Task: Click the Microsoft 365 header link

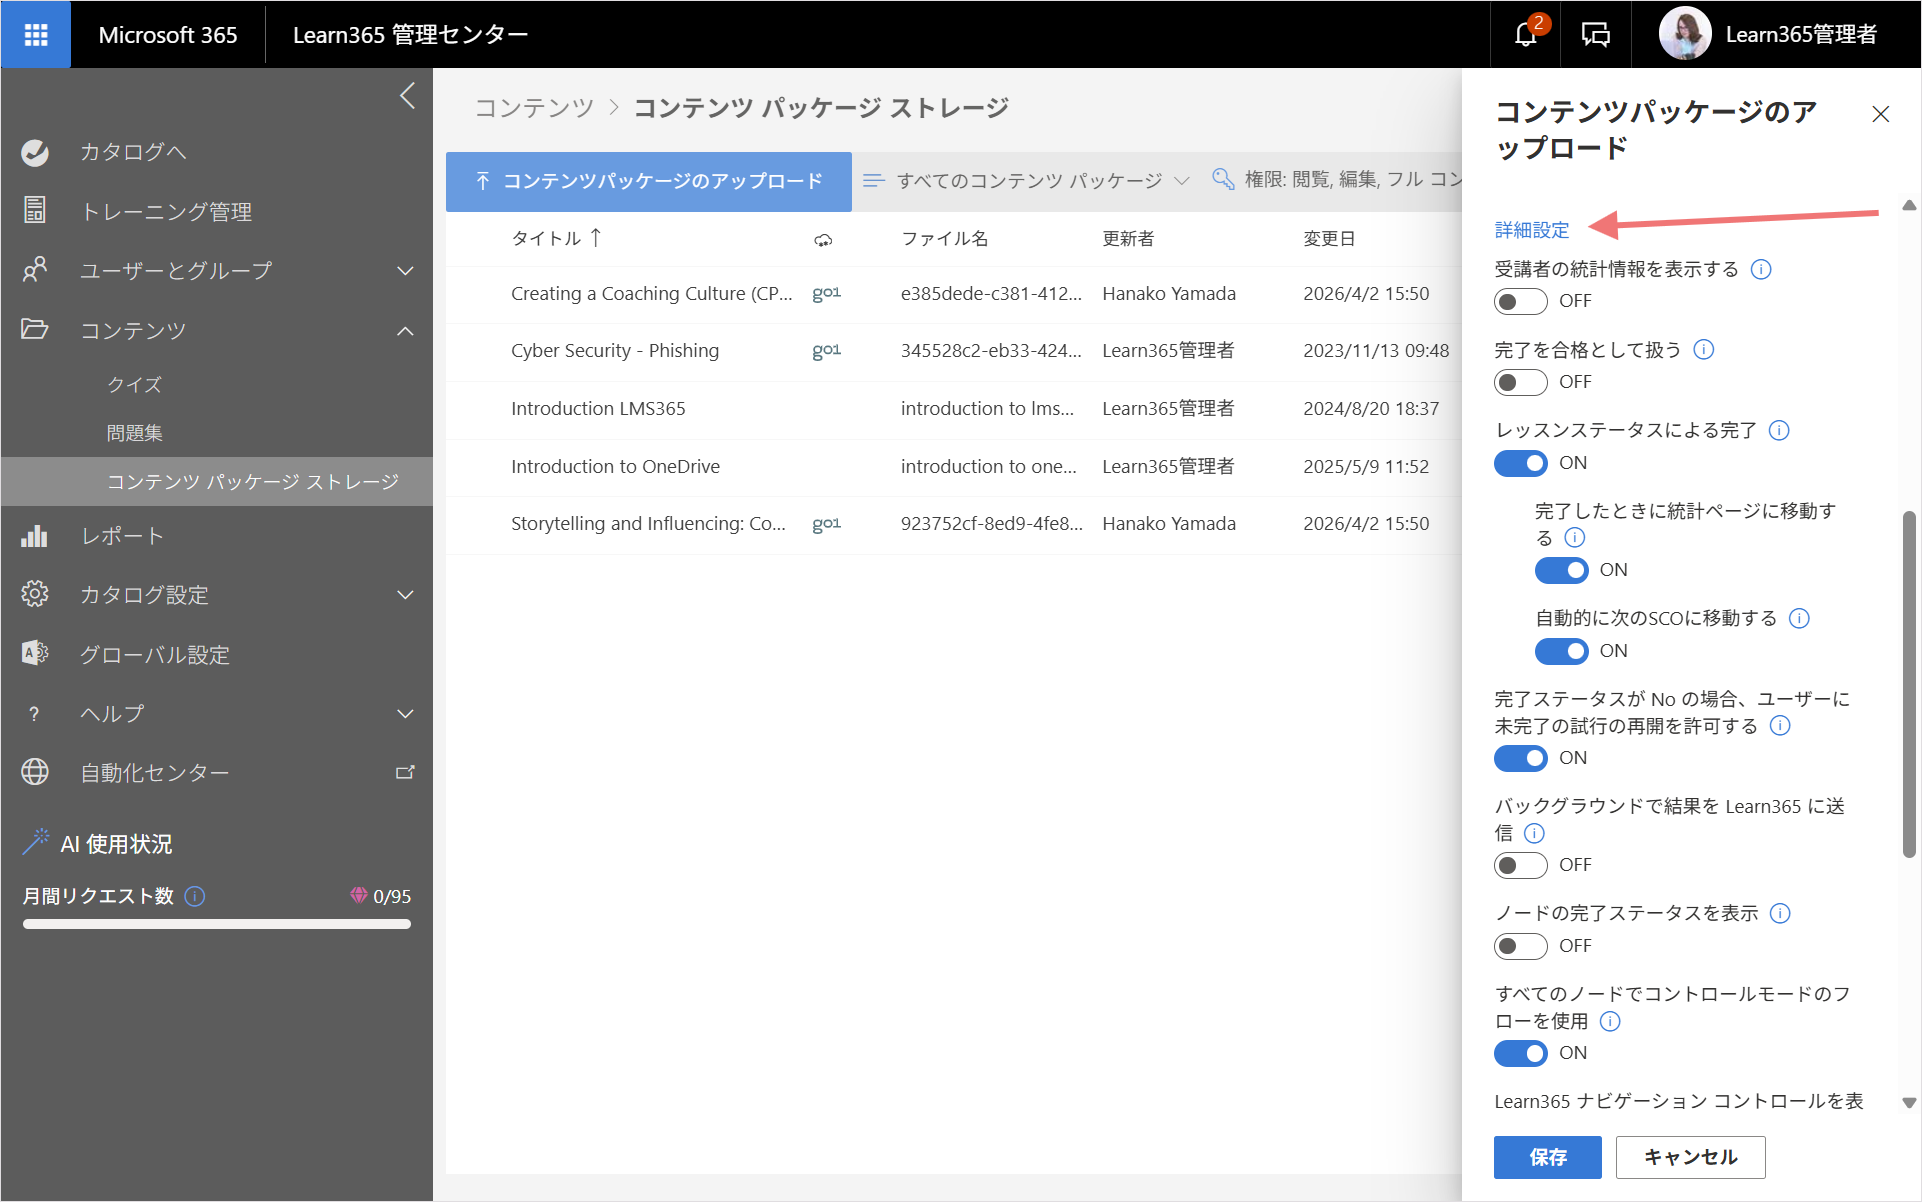Action: pos(168,35)
